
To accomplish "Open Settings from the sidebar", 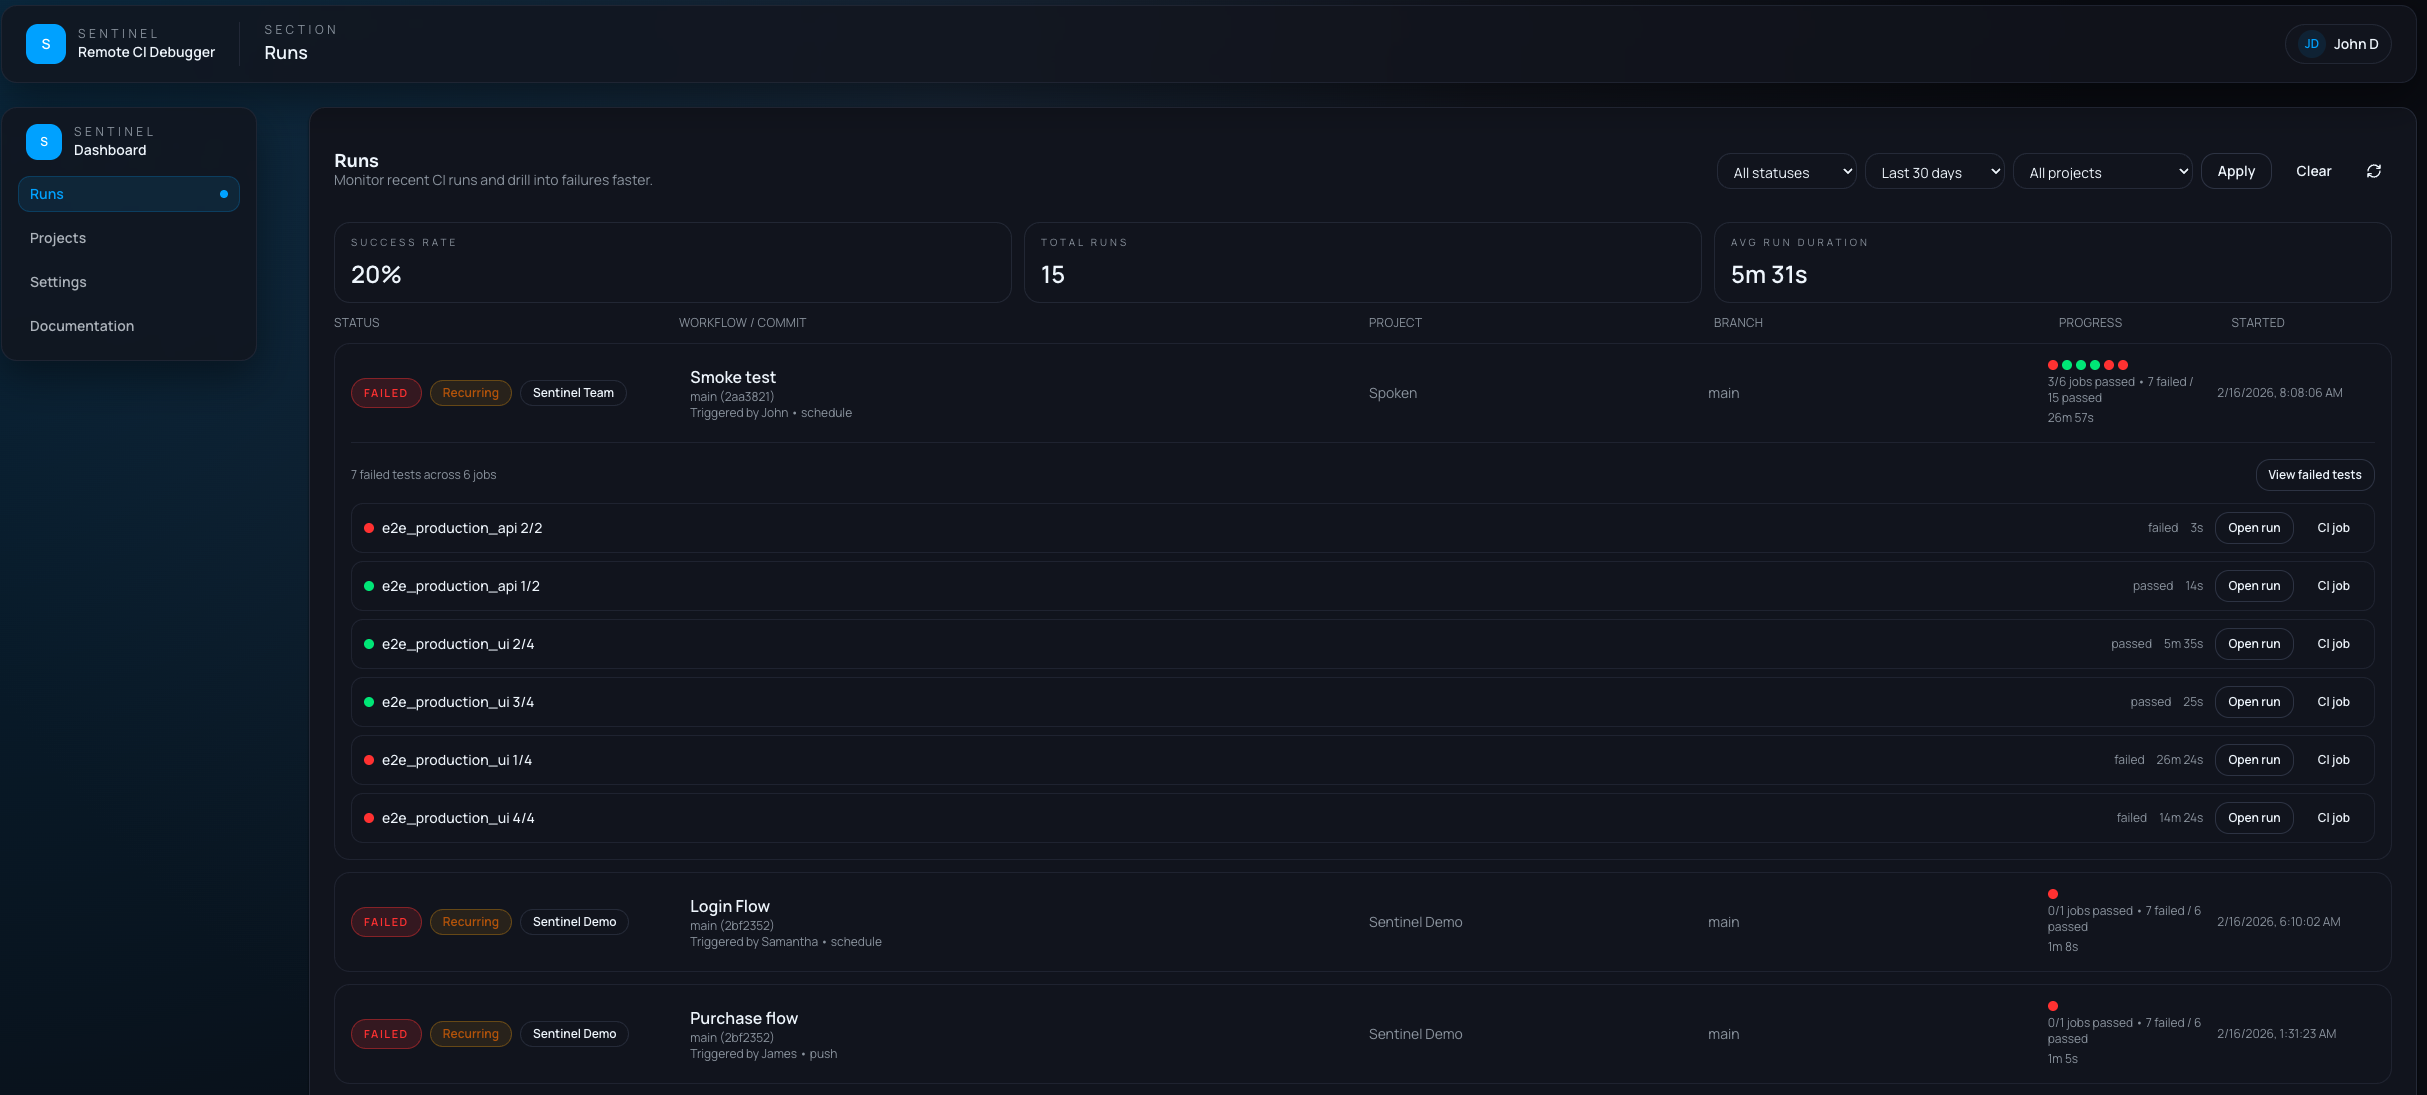I will coord(58,282).
